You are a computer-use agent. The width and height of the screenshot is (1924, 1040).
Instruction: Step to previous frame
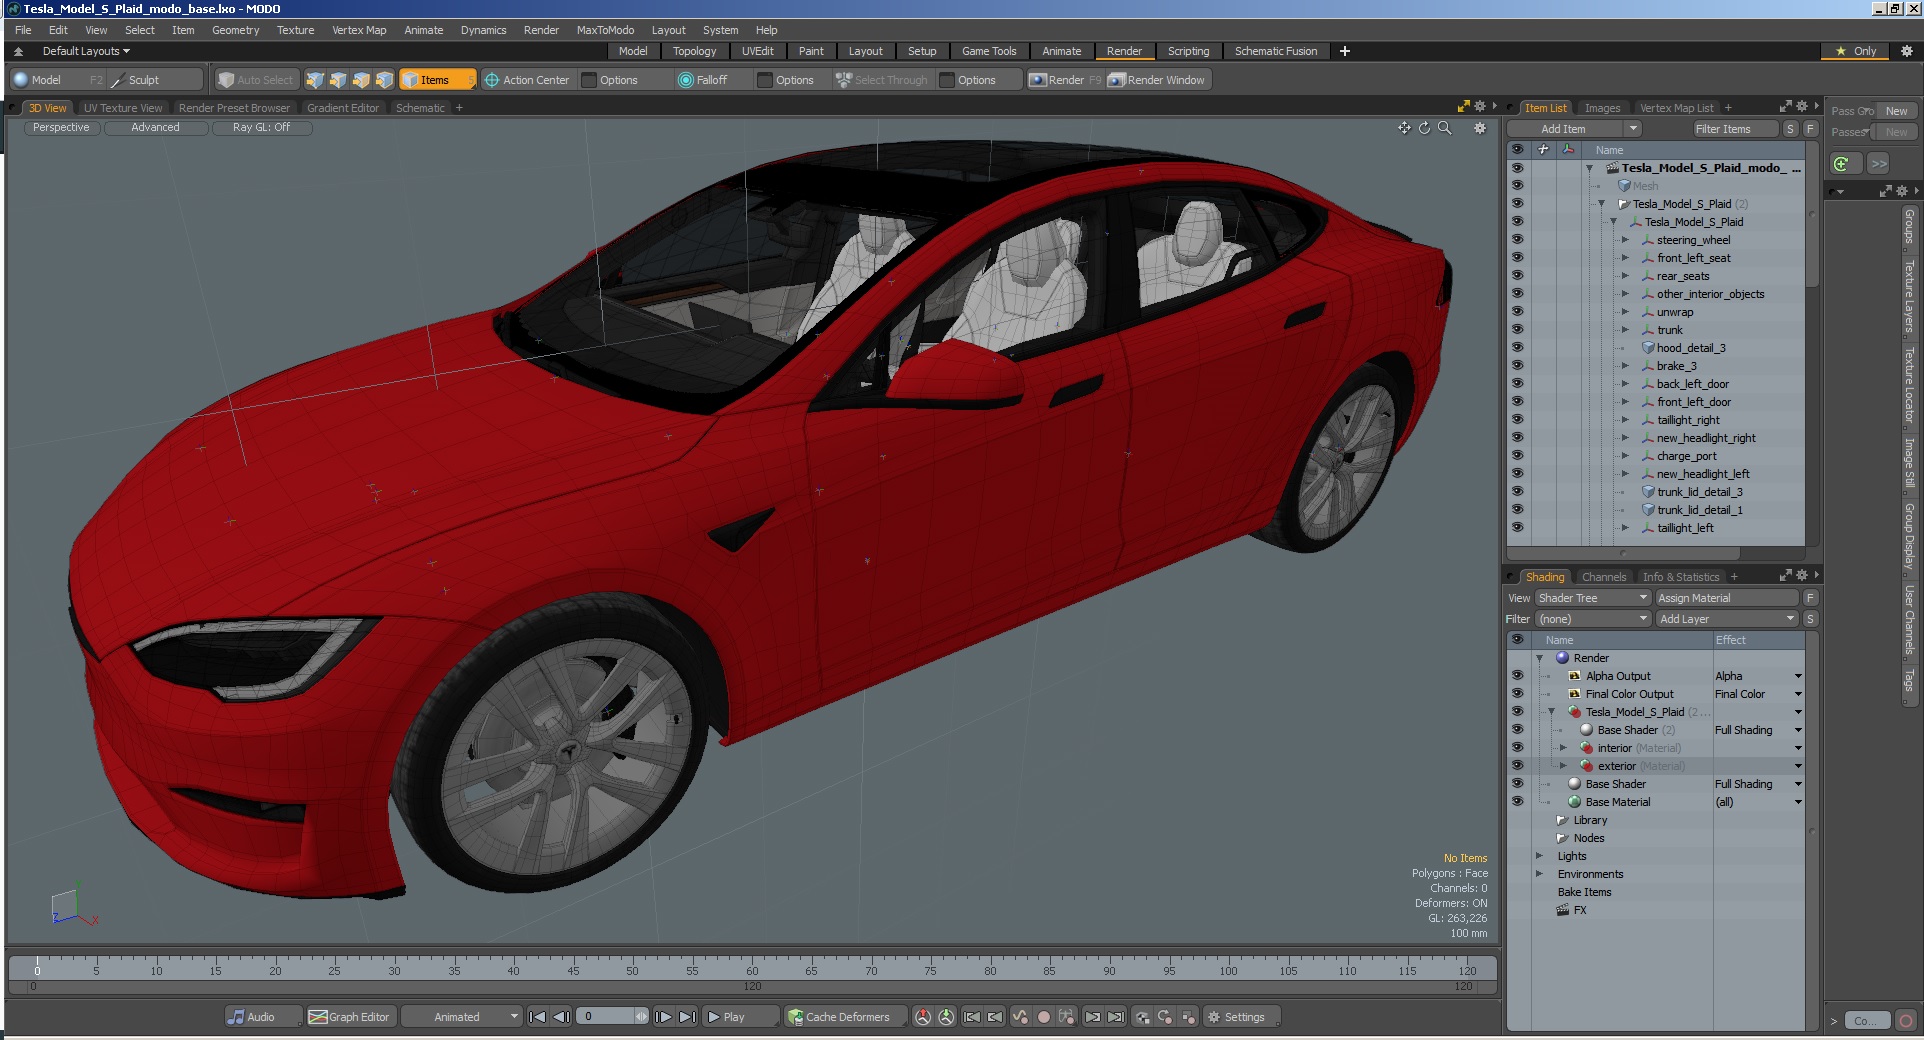(562, 1017)
